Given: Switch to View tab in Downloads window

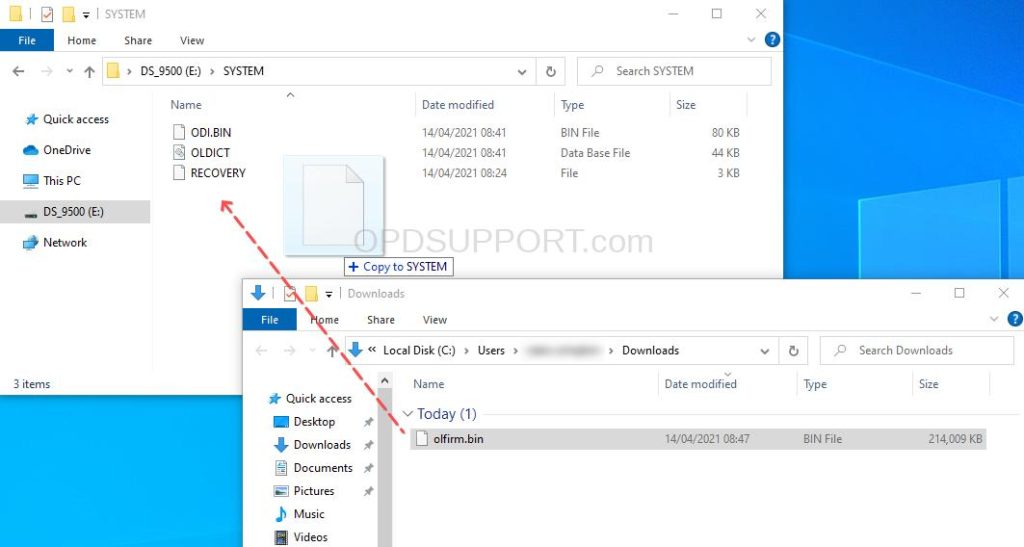Looking at the screenshot, I should pyautogui.click(x=434, y=320).
